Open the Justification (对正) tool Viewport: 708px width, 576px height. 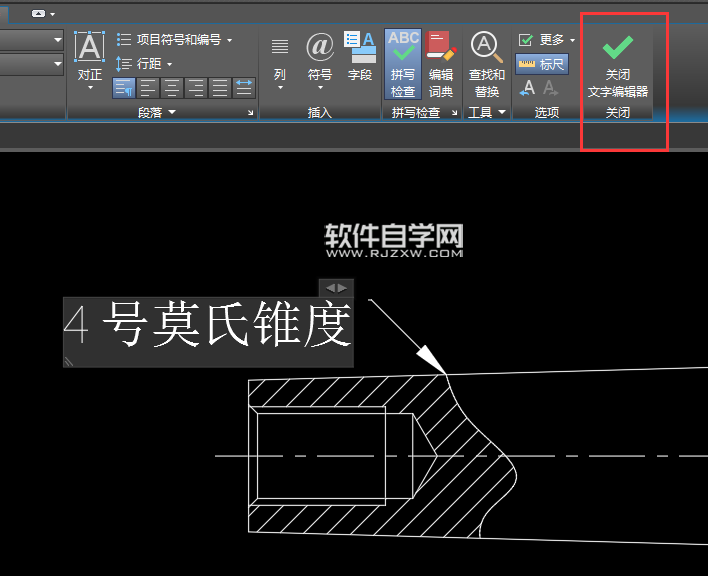[x=89, y=60]
